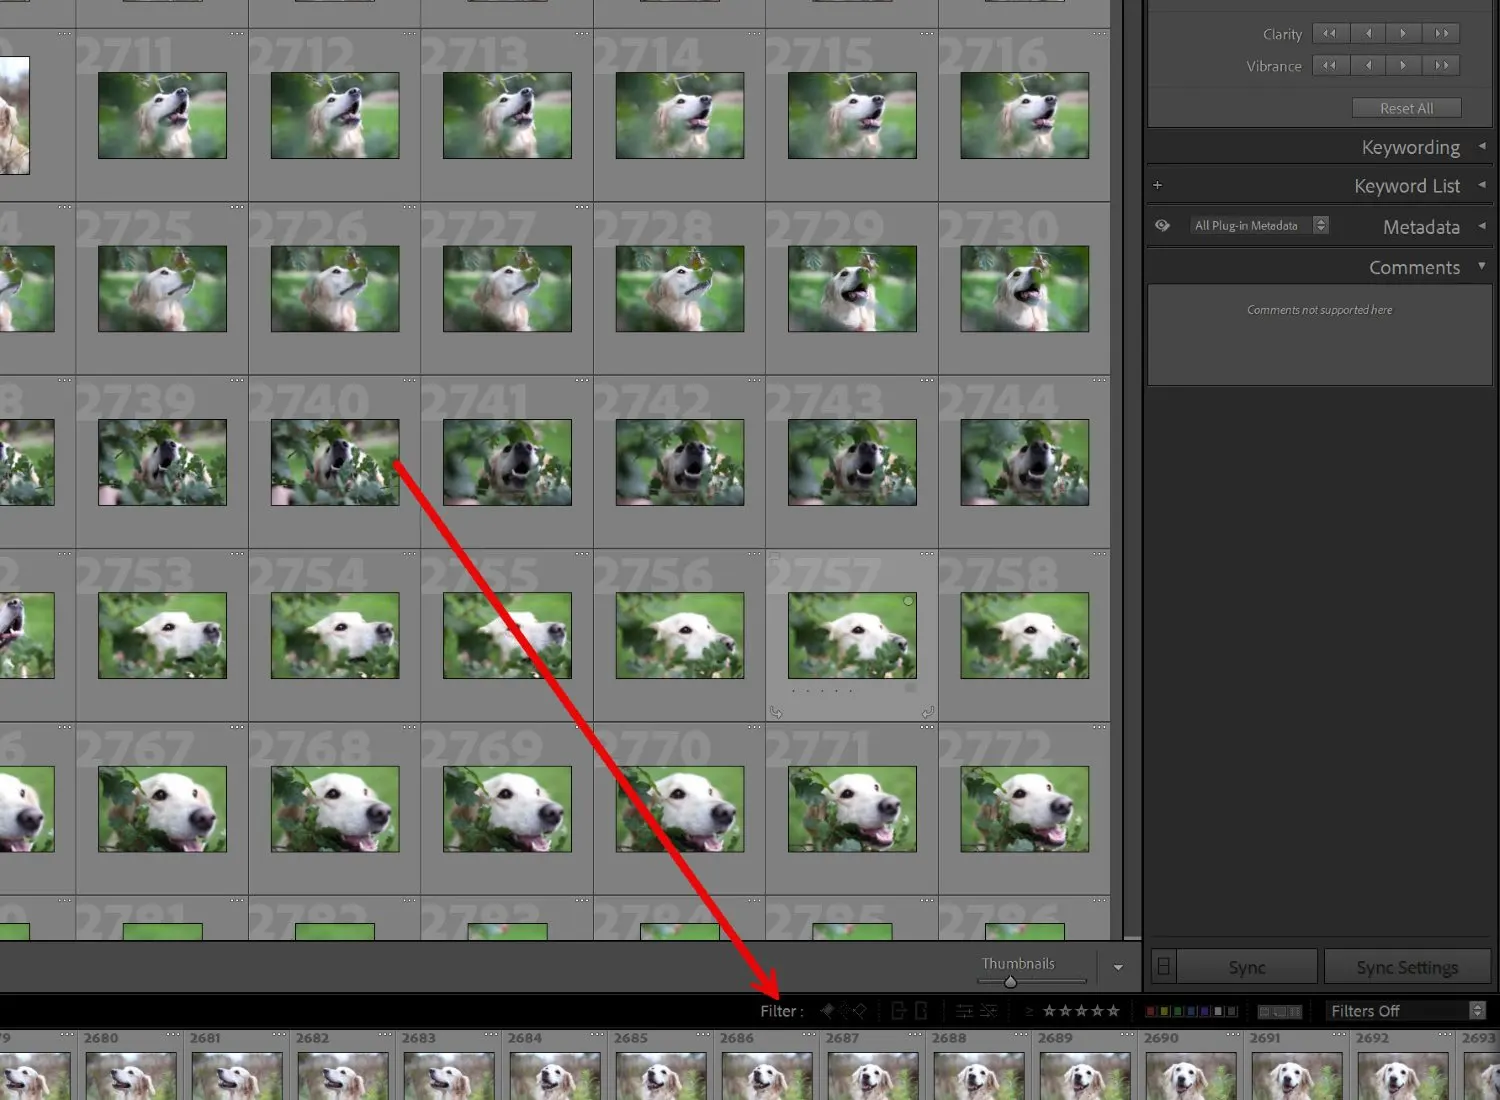
Task: Collapse the Comments panel
Action: click(x=1481, y=267)
